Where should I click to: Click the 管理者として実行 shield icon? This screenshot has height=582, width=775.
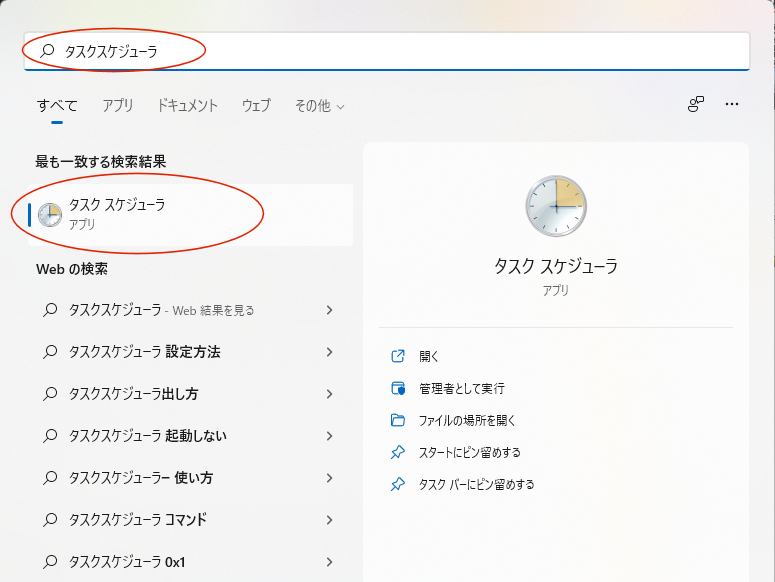pyautogui.click(x=398, y=388)
